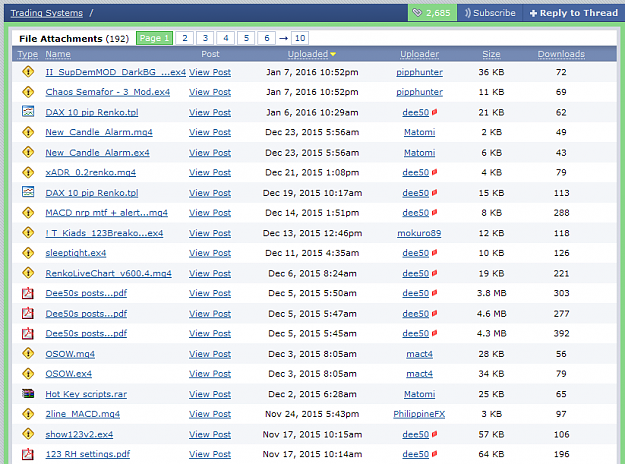Click the icon beside xADR_0.2renko.mq4
625x464 pixels.
tap(28, 172)
